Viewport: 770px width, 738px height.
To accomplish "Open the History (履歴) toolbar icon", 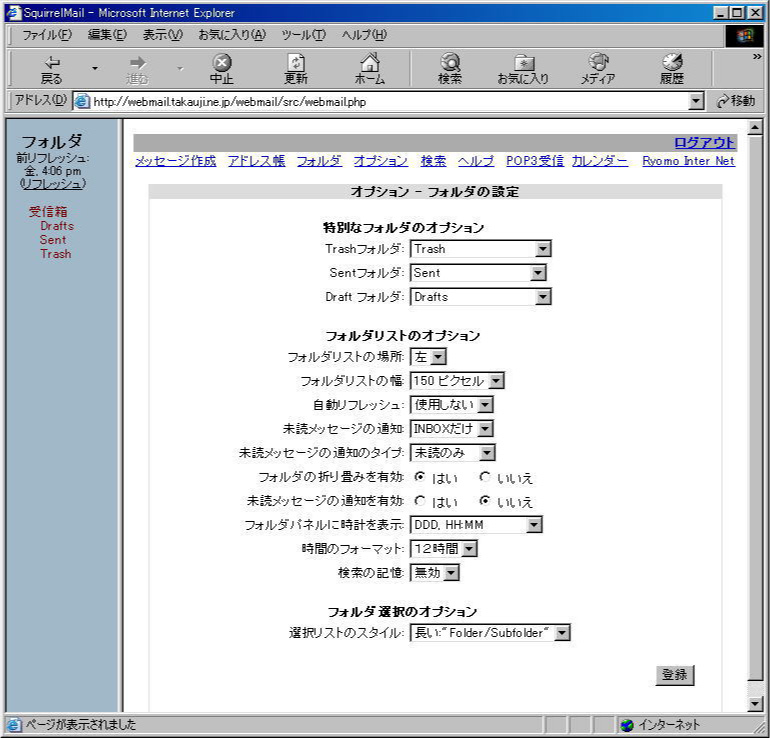I will point(672,69).
